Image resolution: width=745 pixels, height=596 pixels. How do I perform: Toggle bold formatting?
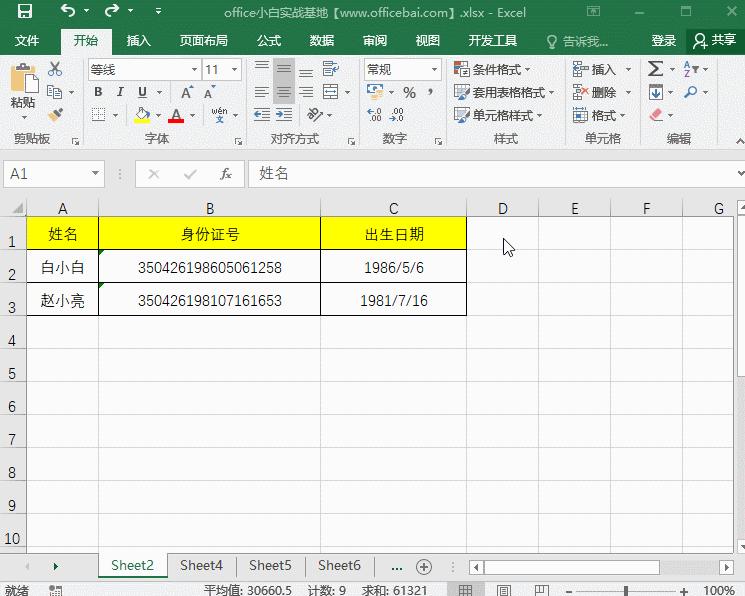click(98, 92)
